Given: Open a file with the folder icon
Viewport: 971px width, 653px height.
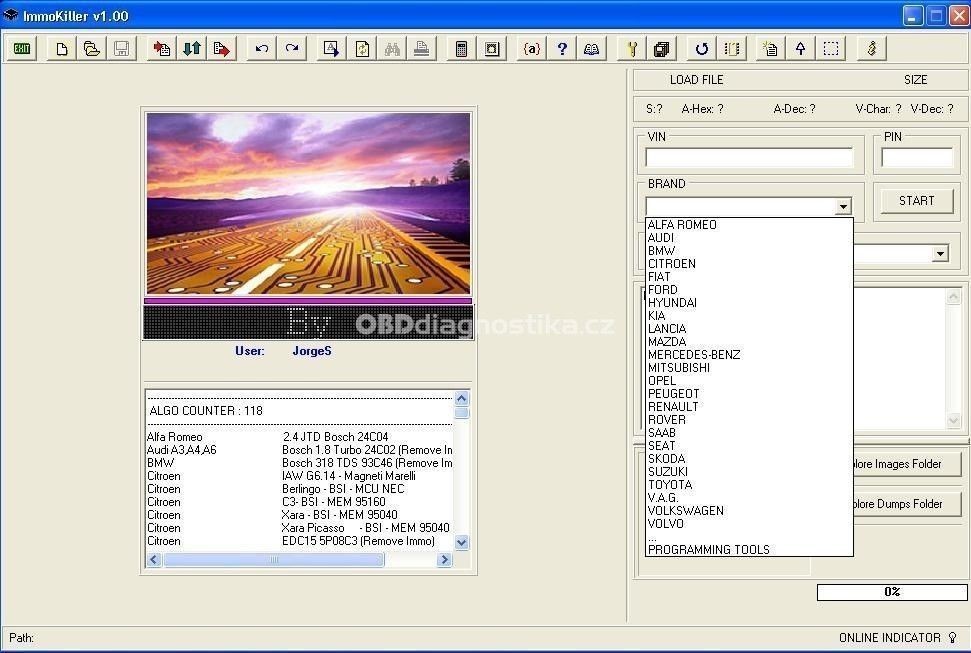Looking at the screenshot, I should coord(92,49).
